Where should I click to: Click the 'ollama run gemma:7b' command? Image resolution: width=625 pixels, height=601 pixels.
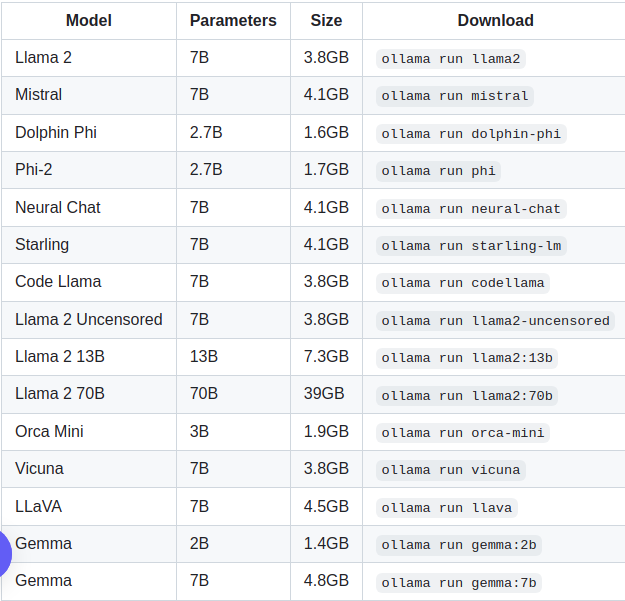point(458,583)
